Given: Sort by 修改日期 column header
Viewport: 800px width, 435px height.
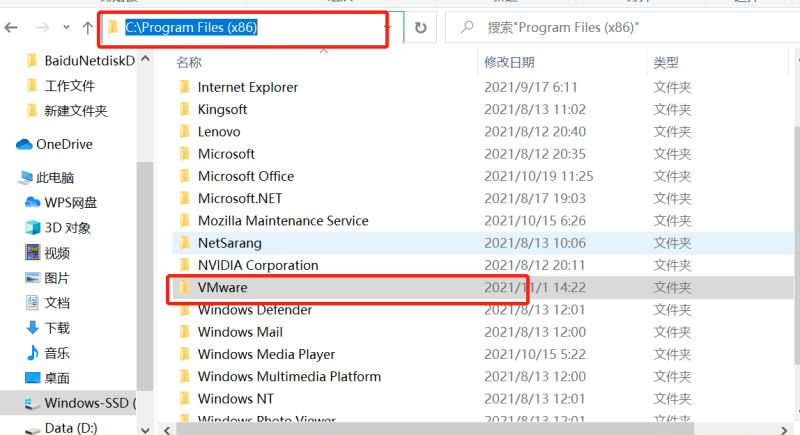Looking at the screenshot, I should [510, 63].
